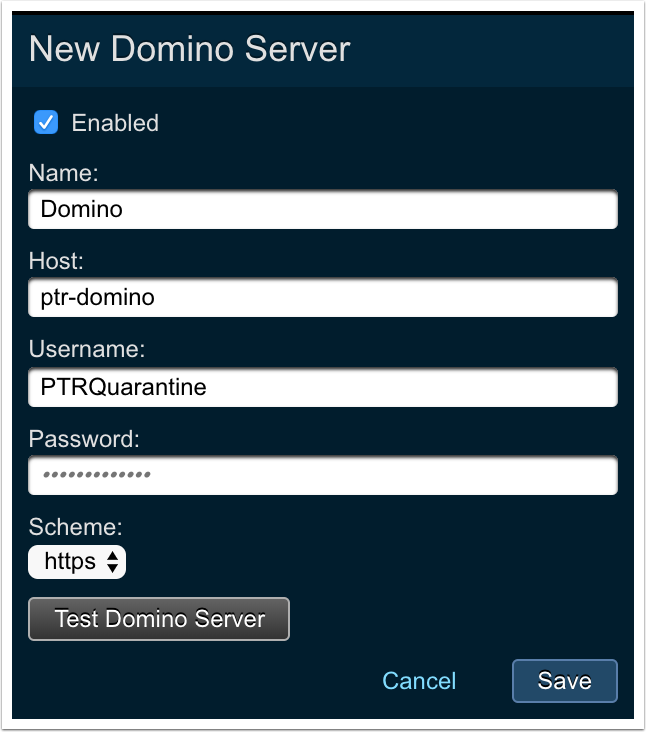Place cursor on 'PTRQuarantine' username text
Viewport: 646px width, 732px height.
[x=123, y=387]
